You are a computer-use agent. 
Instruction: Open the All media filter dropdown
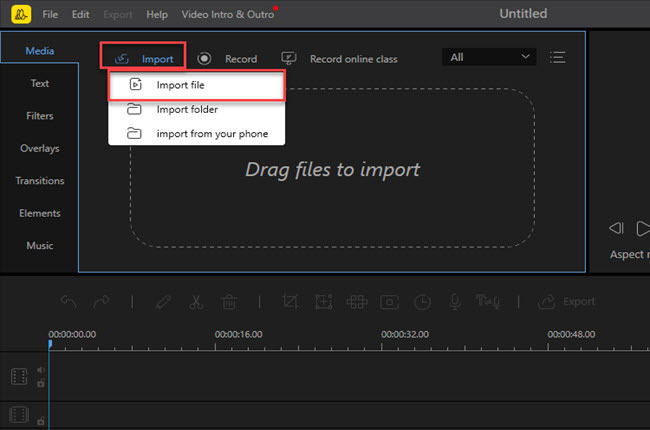coord(489,58)
